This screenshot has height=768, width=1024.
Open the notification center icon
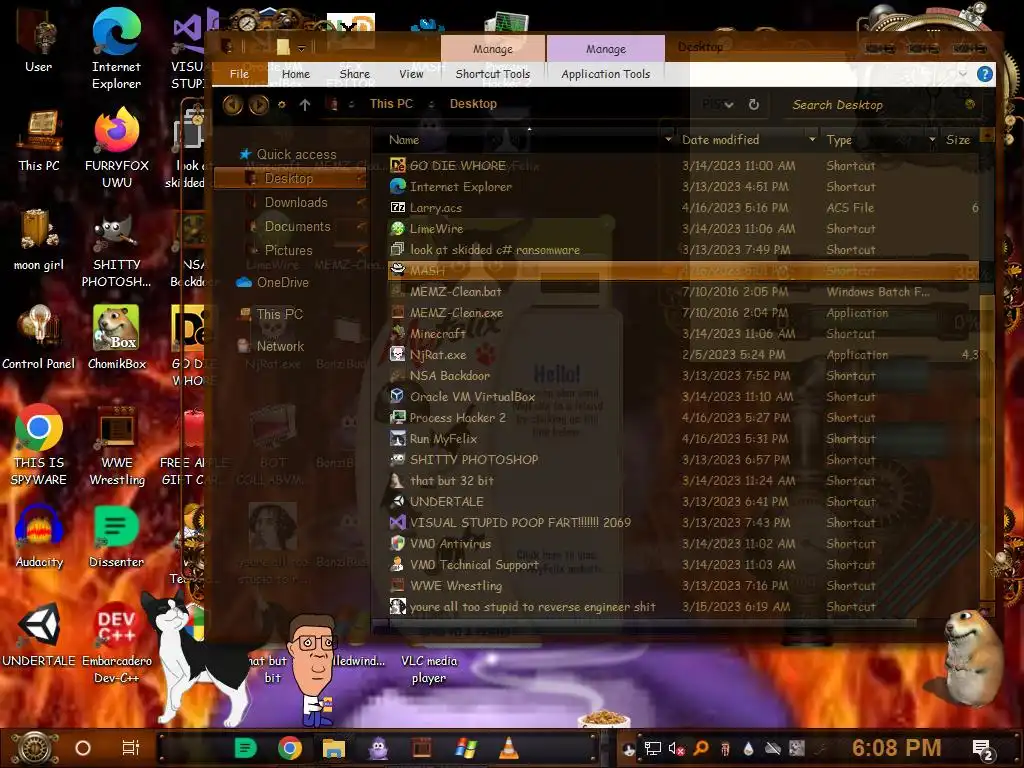(983, 750)
